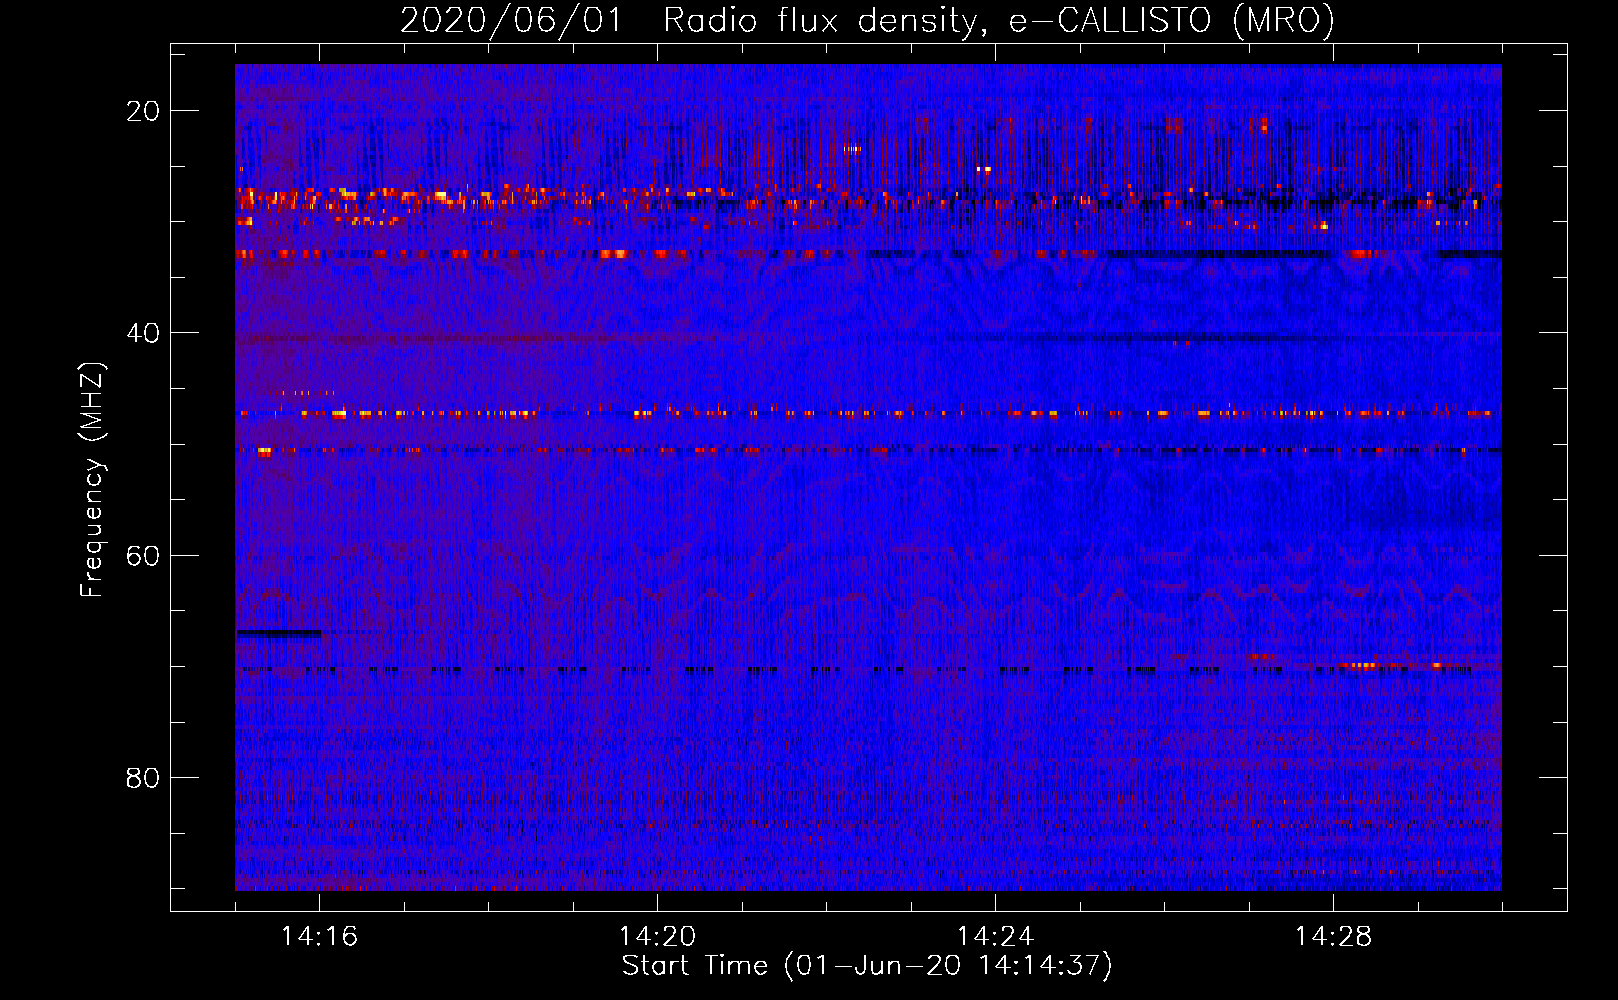Click the 14:28 time tick label
This screenshot has width=1618, height=1000.
(x=1333, y=936)
